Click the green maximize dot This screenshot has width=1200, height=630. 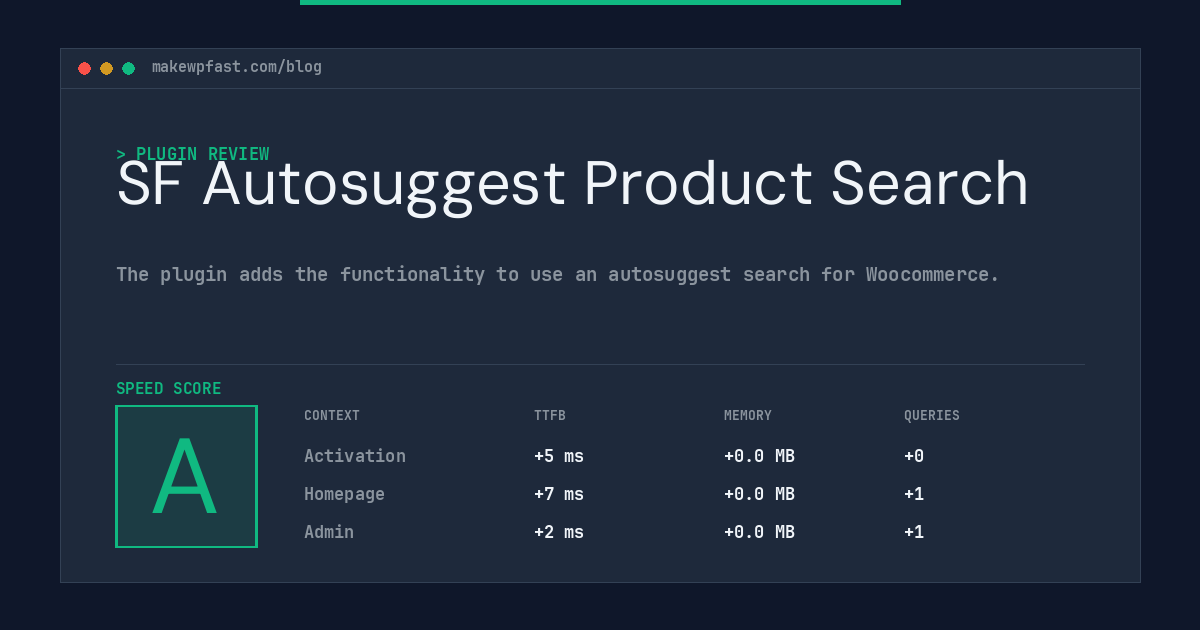pos(128,68)
